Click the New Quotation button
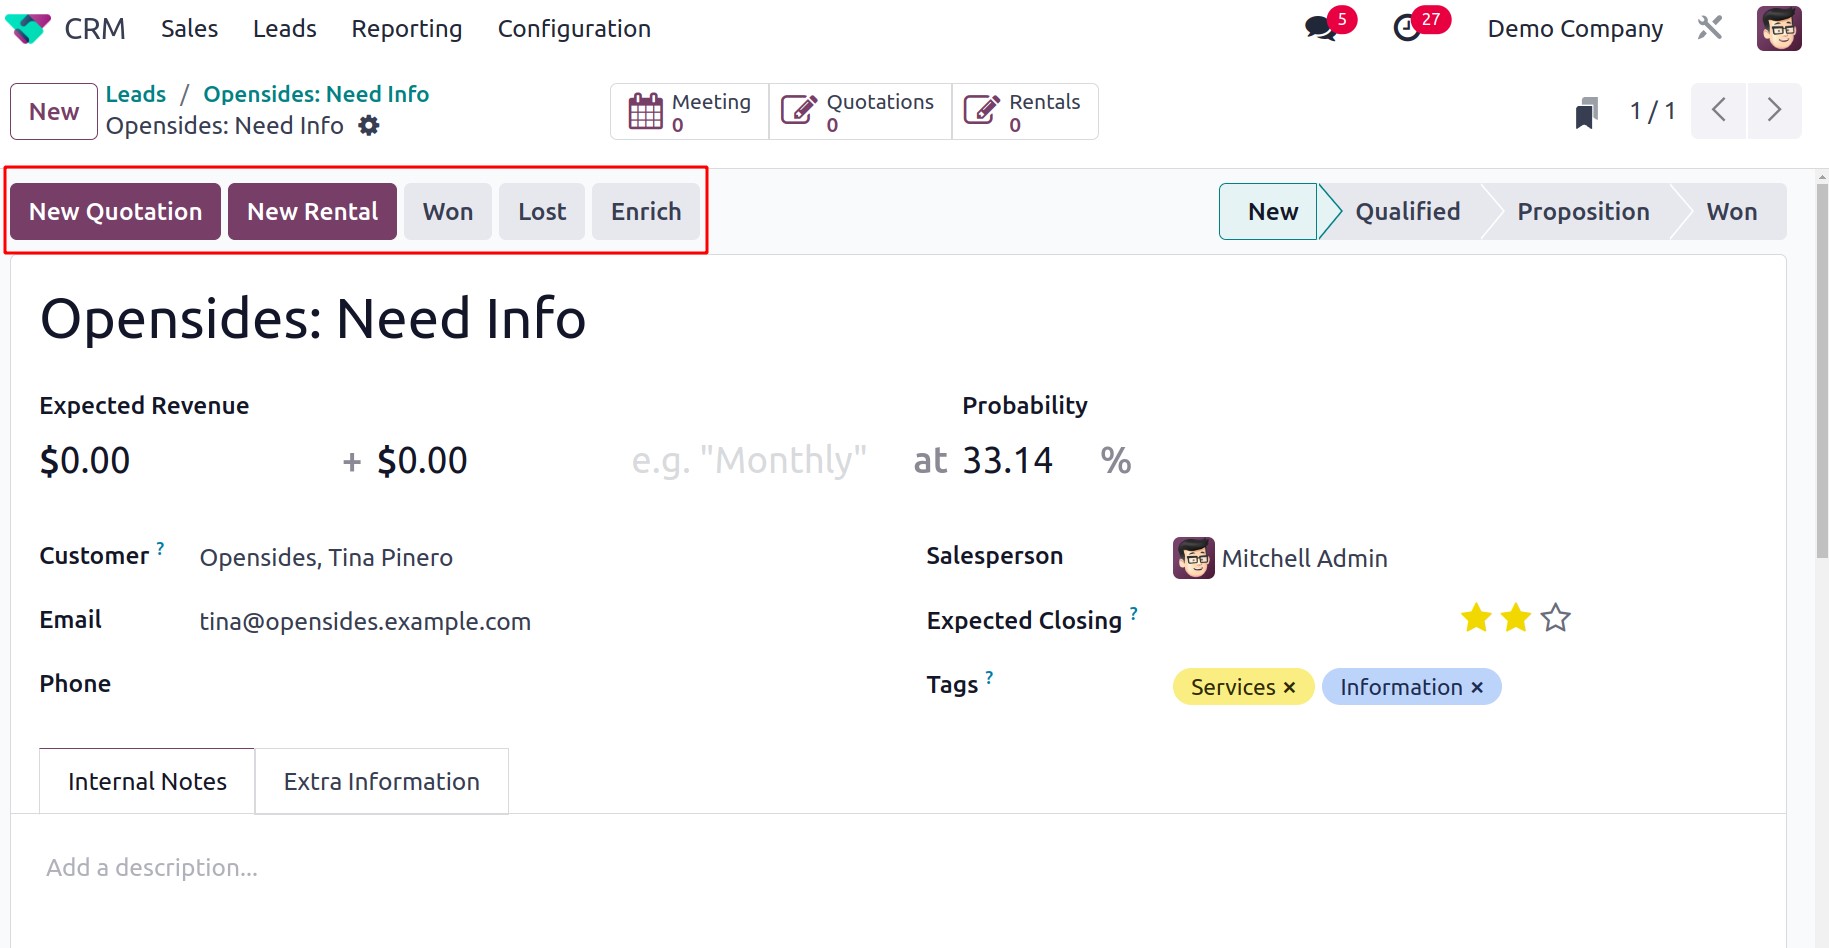This screenshot has width=1829, height=948. [x=115, y=212]
